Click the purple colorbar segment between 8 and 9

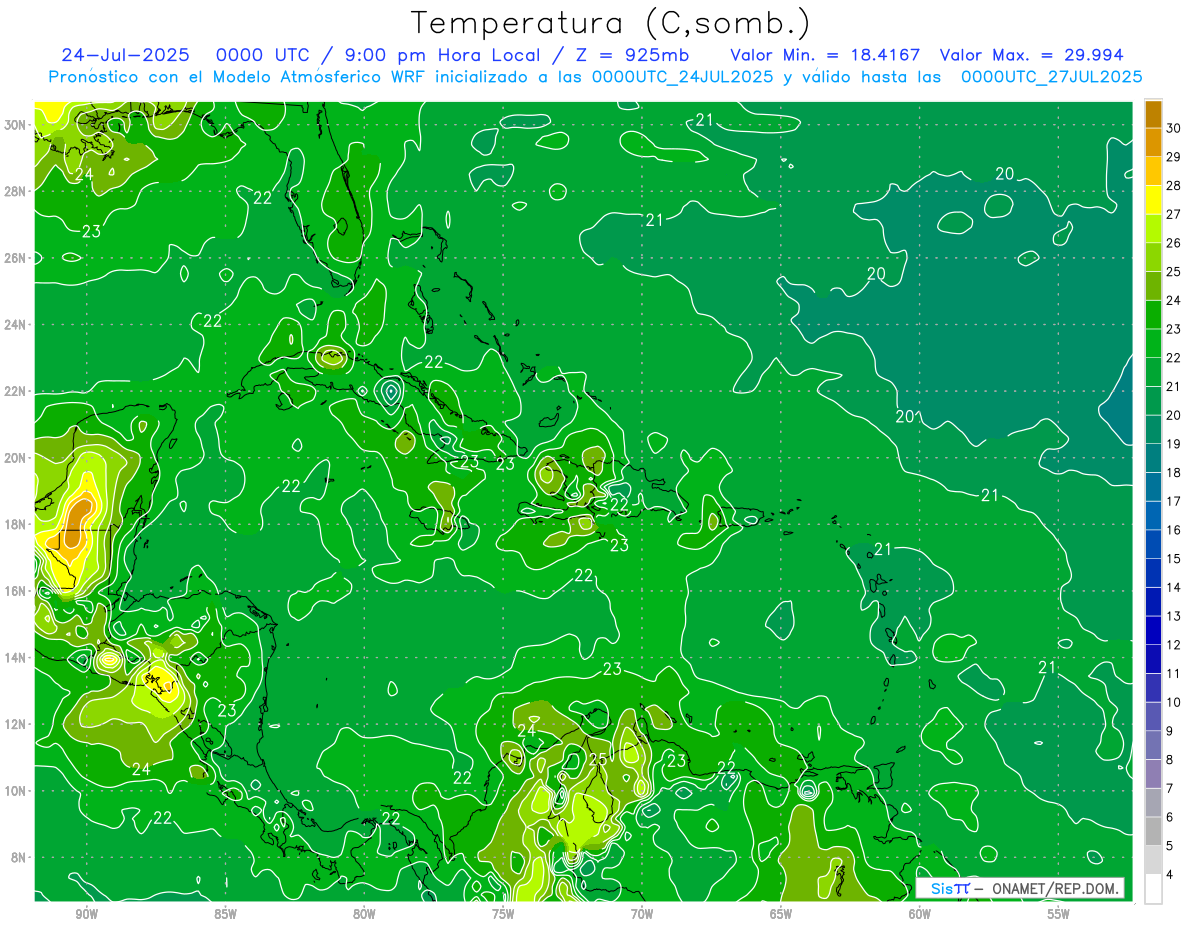(1153, 745)
